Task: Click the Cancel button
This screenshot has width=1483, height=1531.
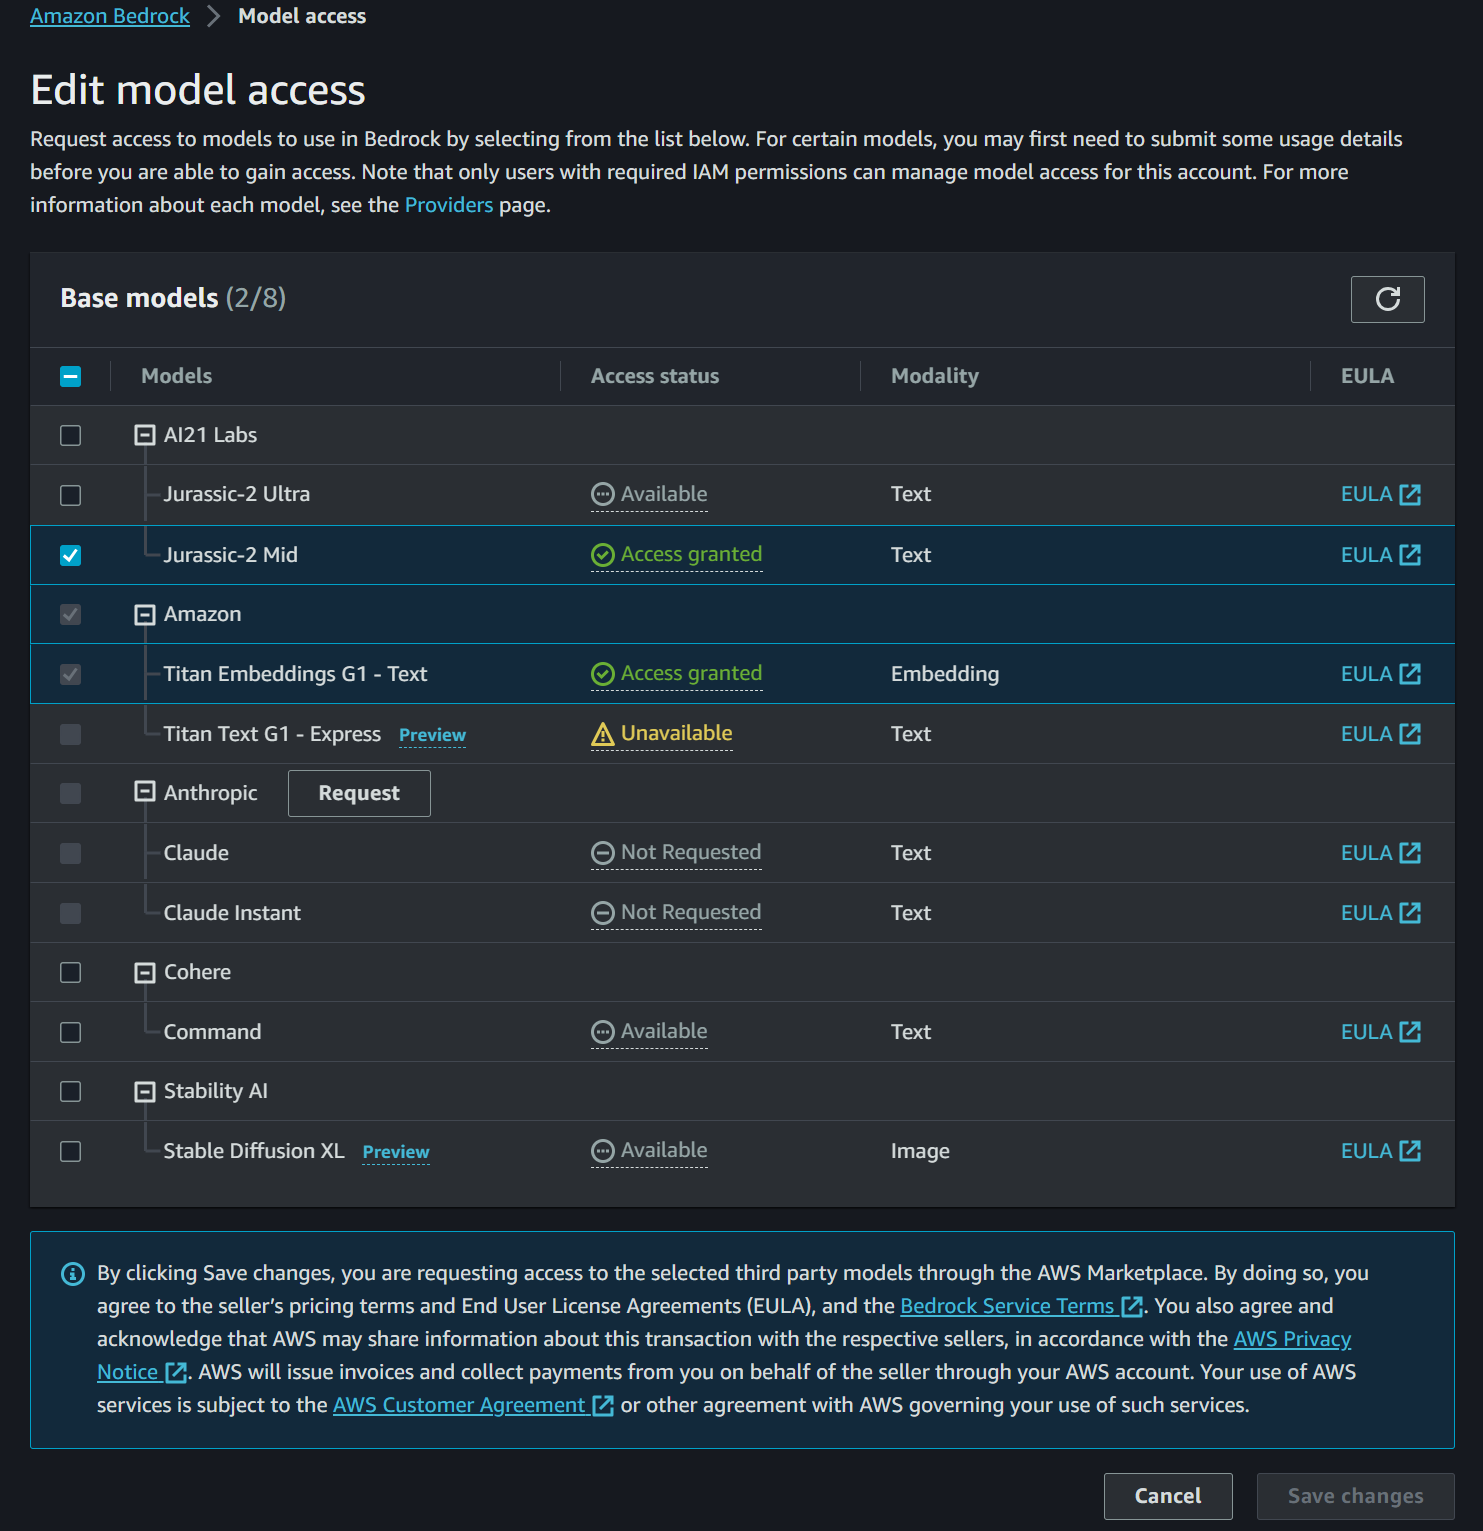Action: [1167, 1496]
